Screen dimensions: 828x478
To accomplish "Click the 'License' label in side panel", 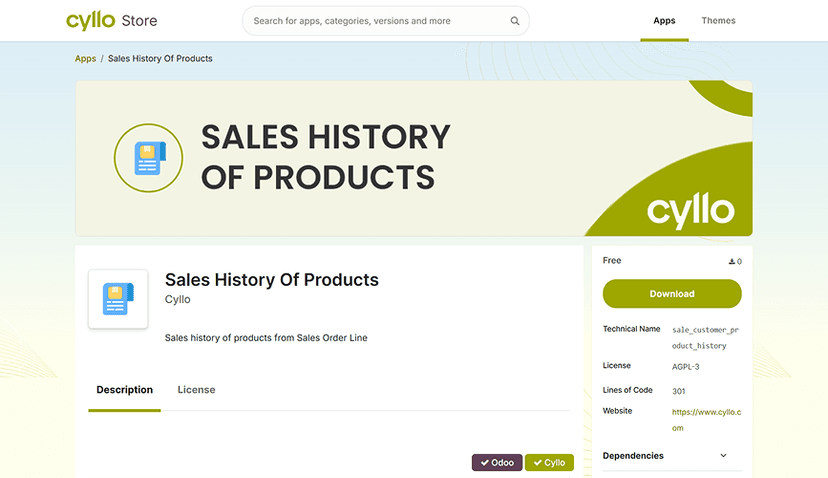I will [617, 365].
